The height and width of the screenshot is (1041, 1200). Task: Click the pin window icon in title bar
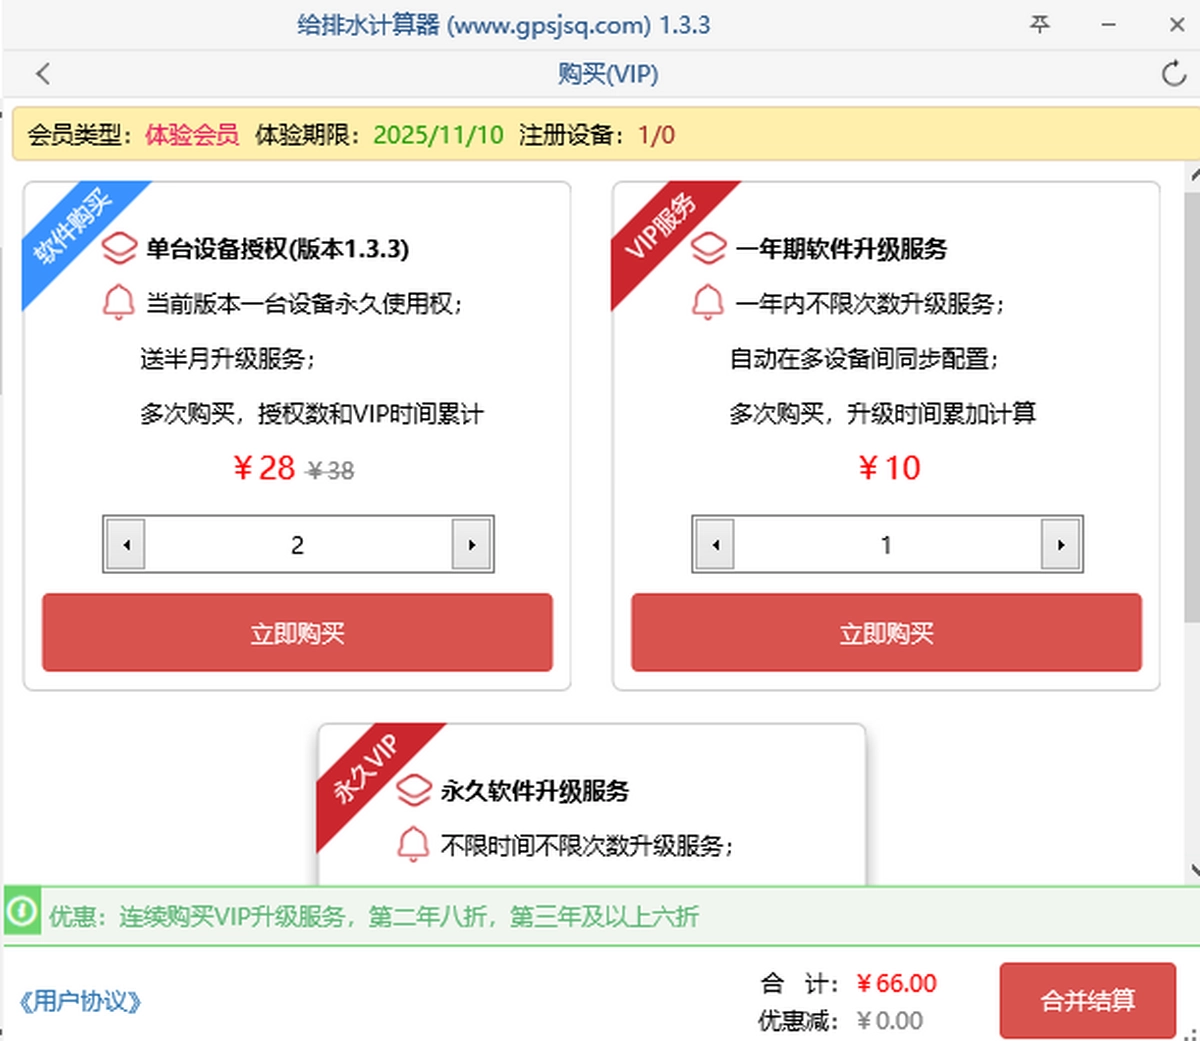pos(1040,24)
